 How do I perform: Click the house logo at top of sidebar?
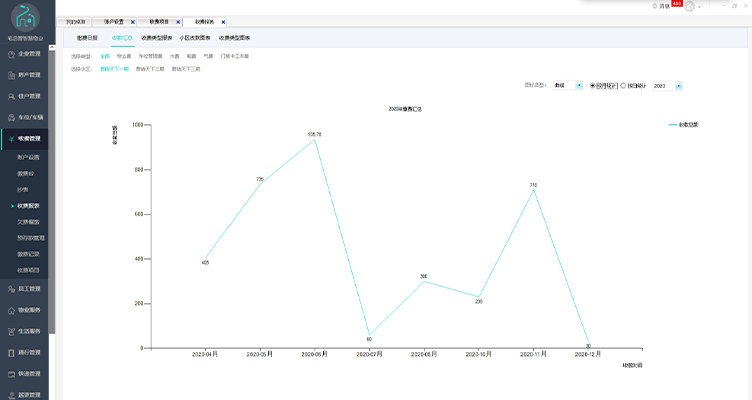(x=24, y=20)
